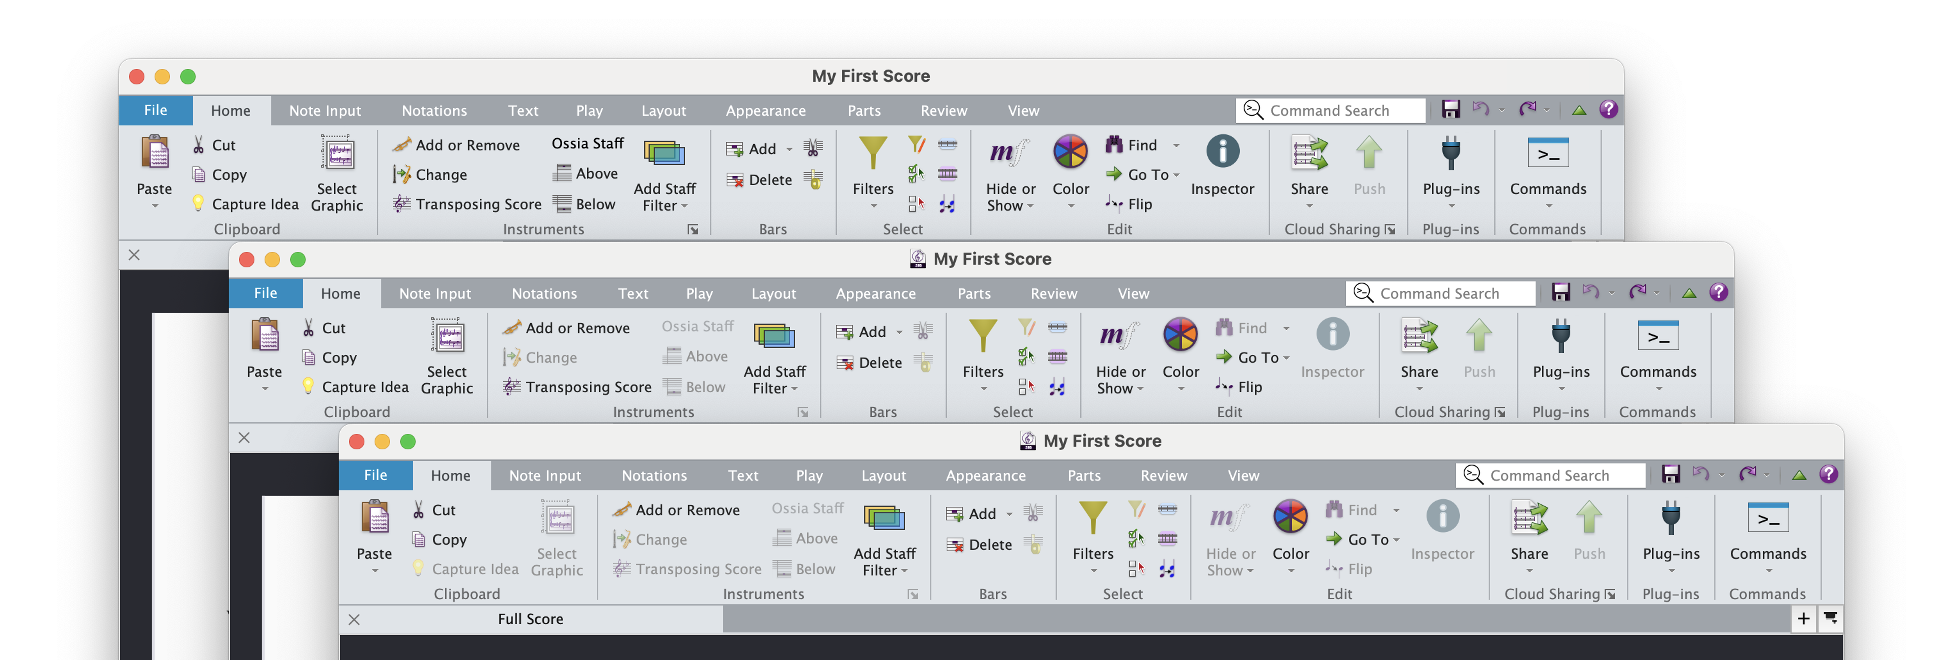Click the Paste icon in the frontmost window
The image size is (1934, 660).
click(374, 519)
